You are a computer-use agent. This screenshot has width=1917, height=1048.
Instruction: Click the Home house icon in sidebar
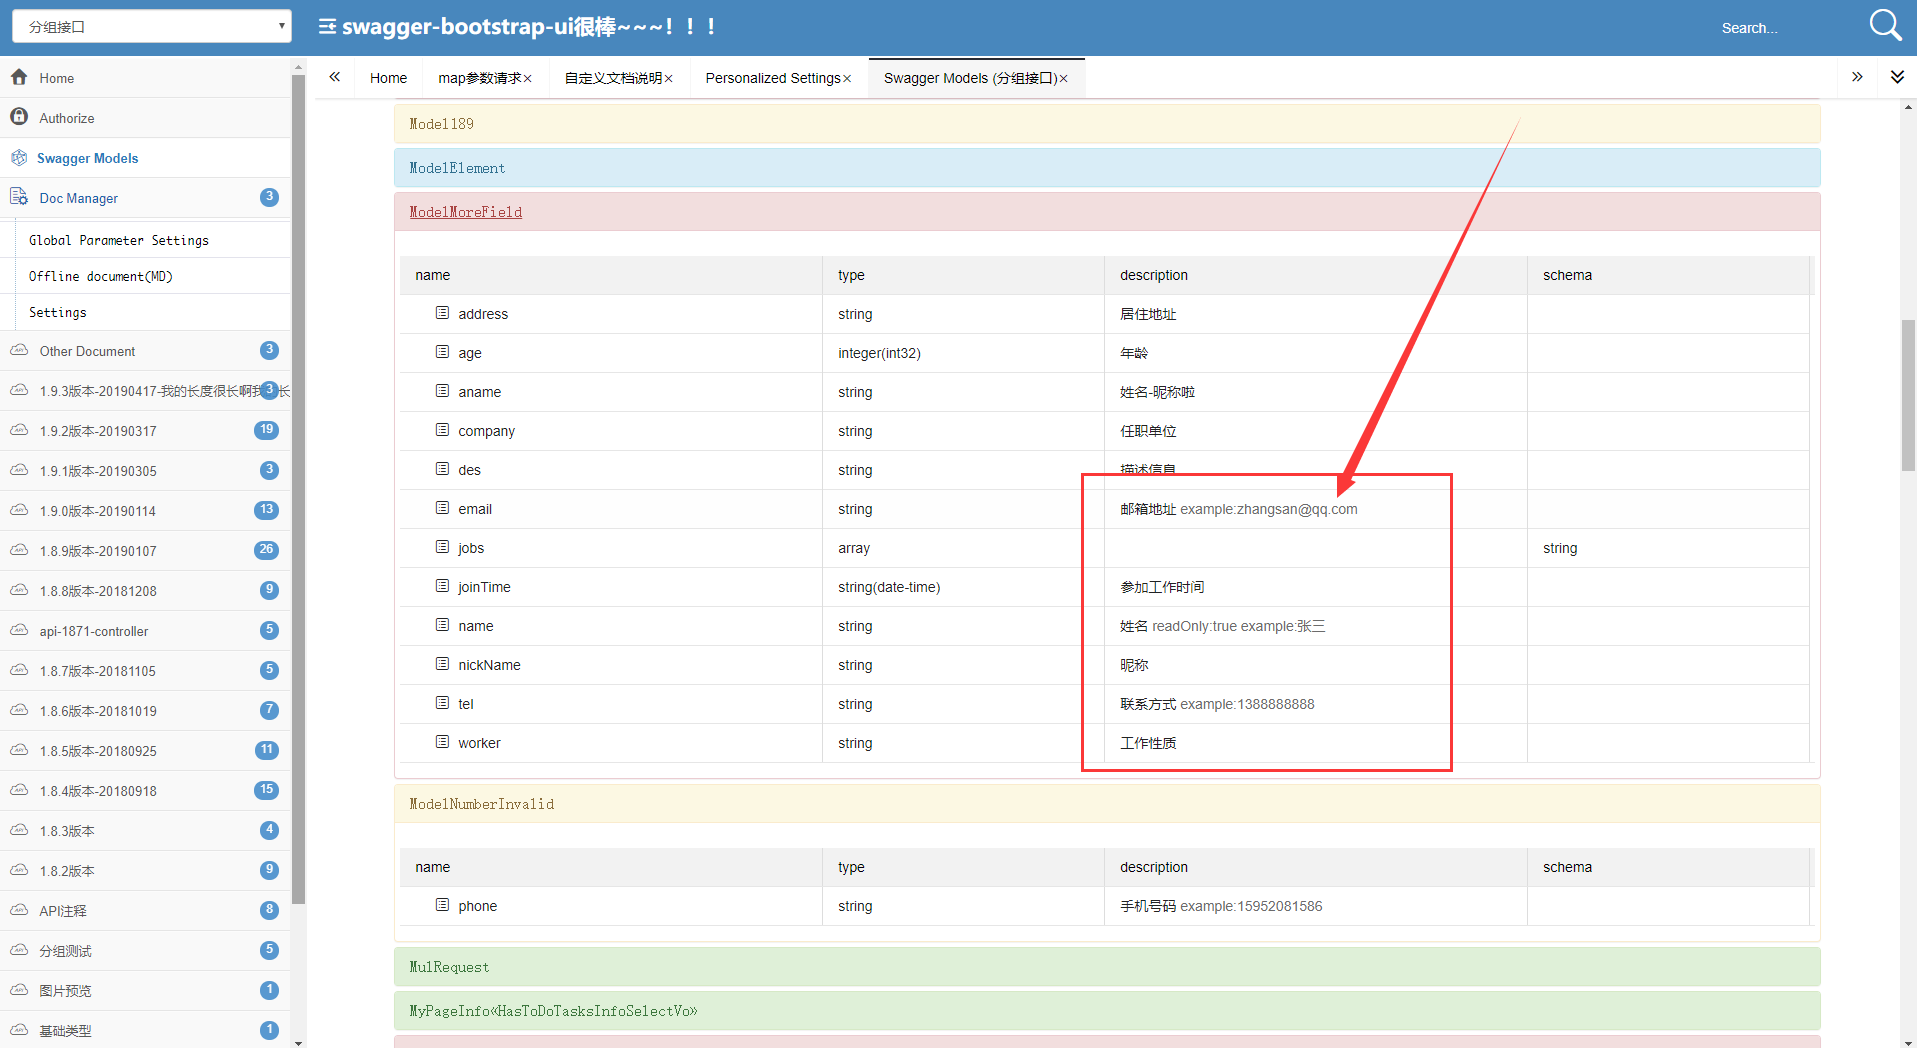19,77
